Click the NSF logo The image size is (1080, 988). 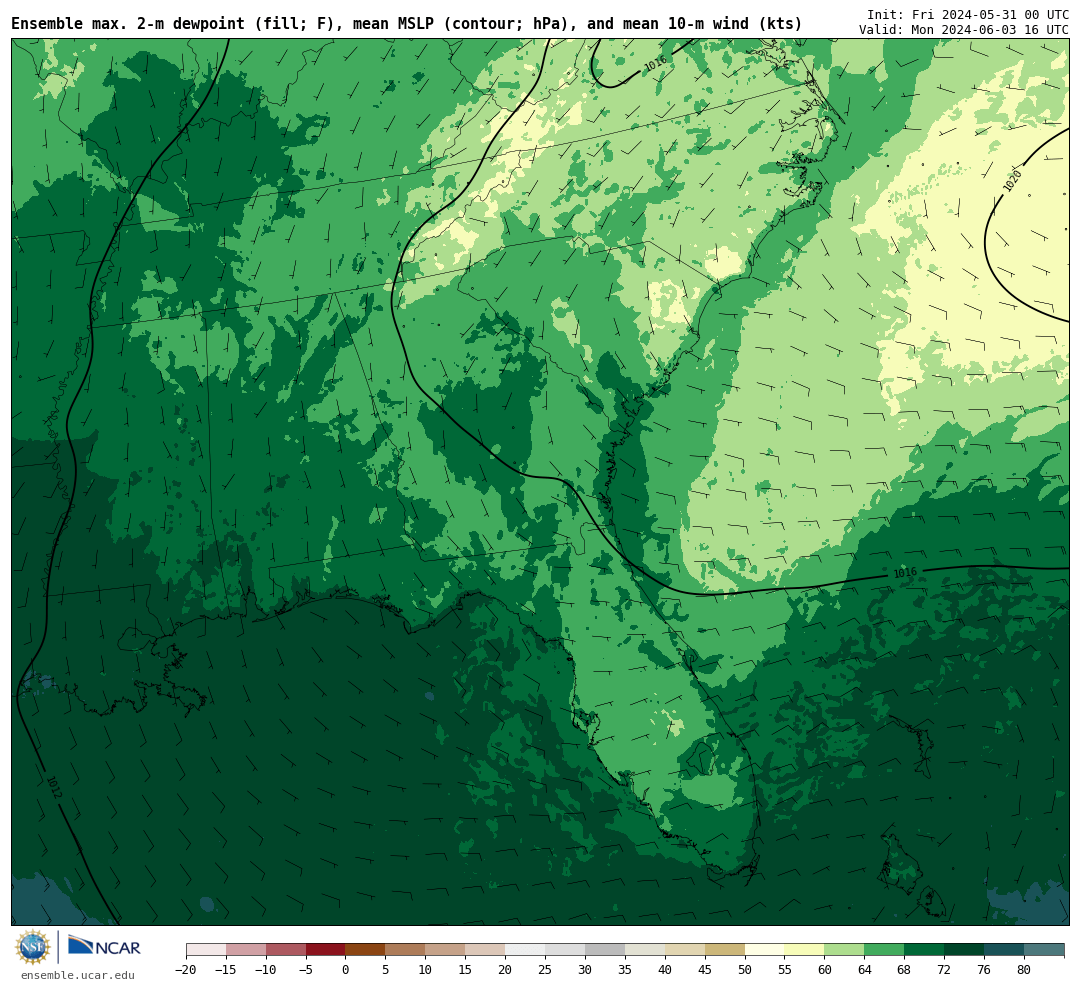[x=33, y=947]
